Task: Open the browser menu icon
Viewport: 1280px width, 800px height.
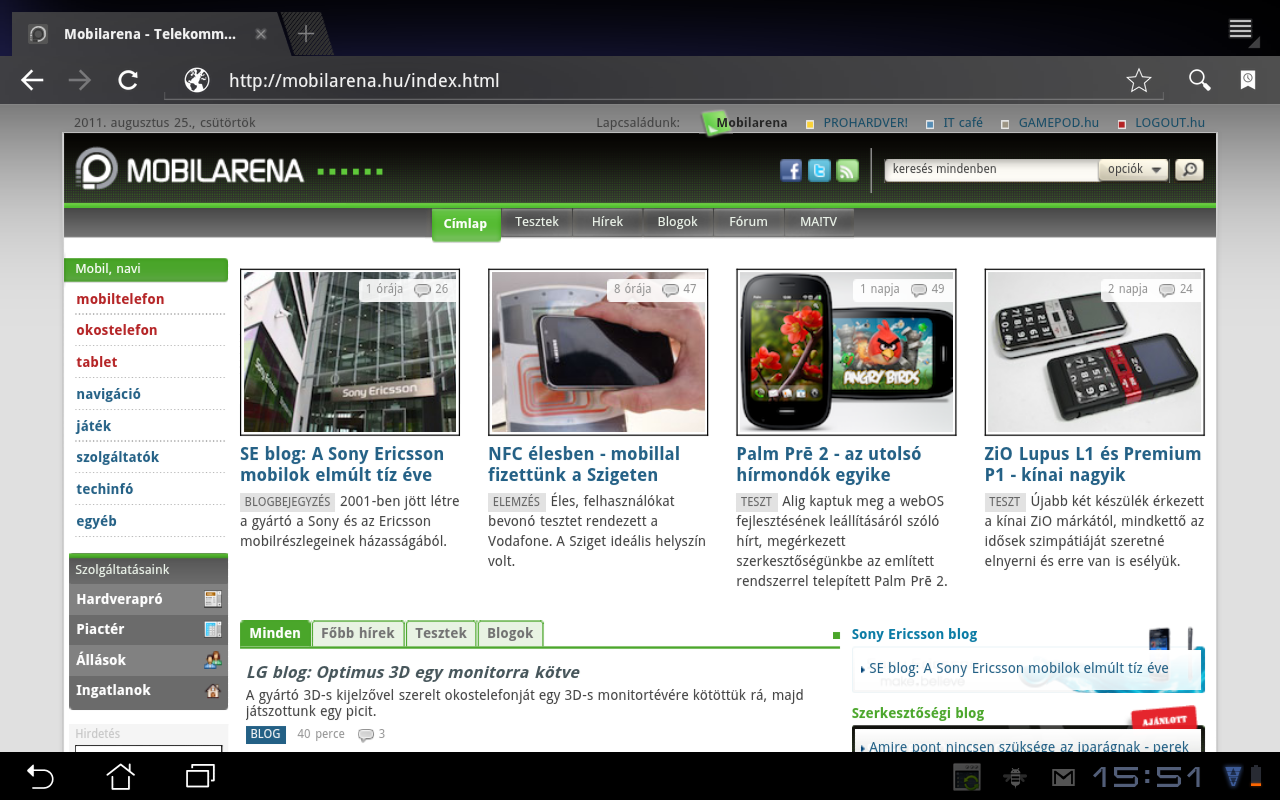Action: [x=1241, y=29]
